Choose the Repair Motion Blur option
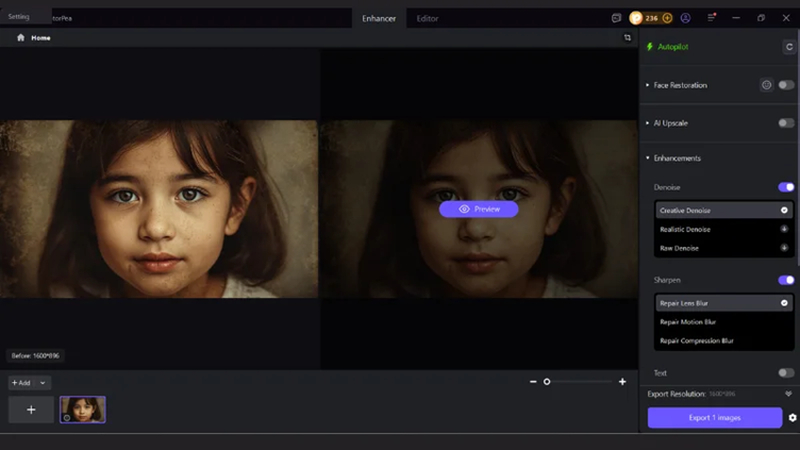The image size is (800, 450). click(724, 322)
